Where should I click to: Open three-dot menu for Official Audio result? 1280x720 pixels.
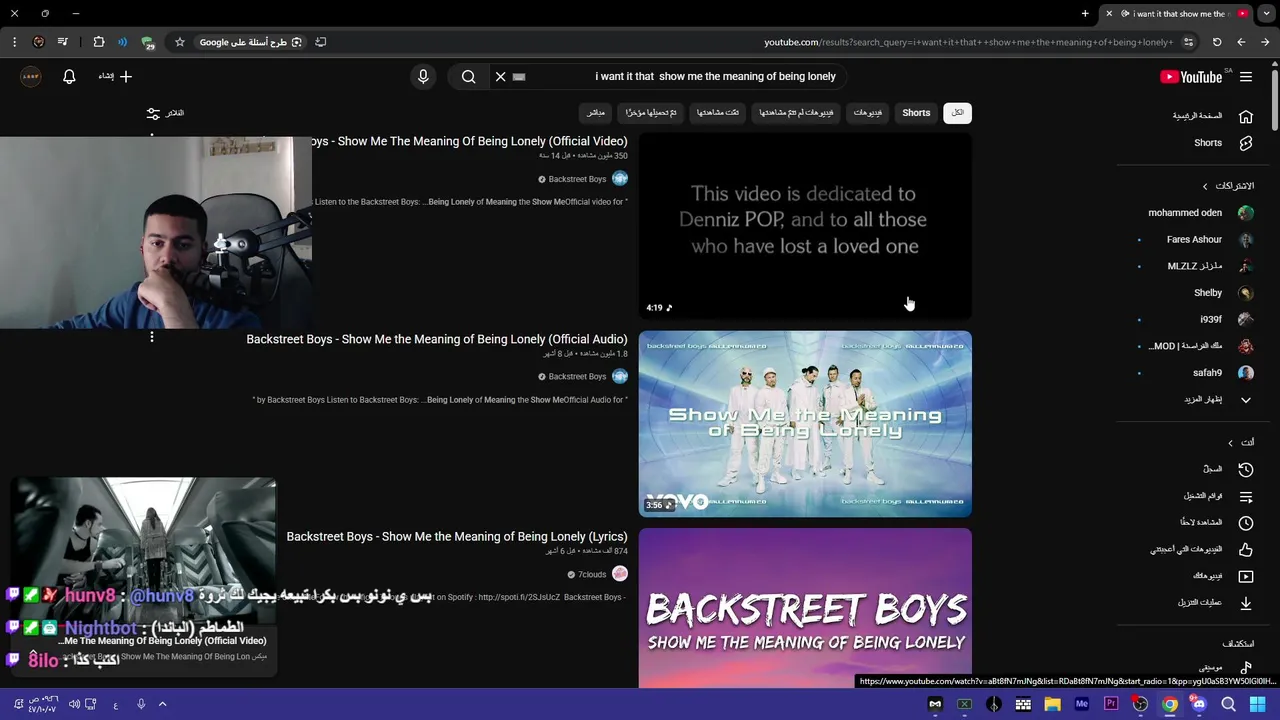point(152,337)
